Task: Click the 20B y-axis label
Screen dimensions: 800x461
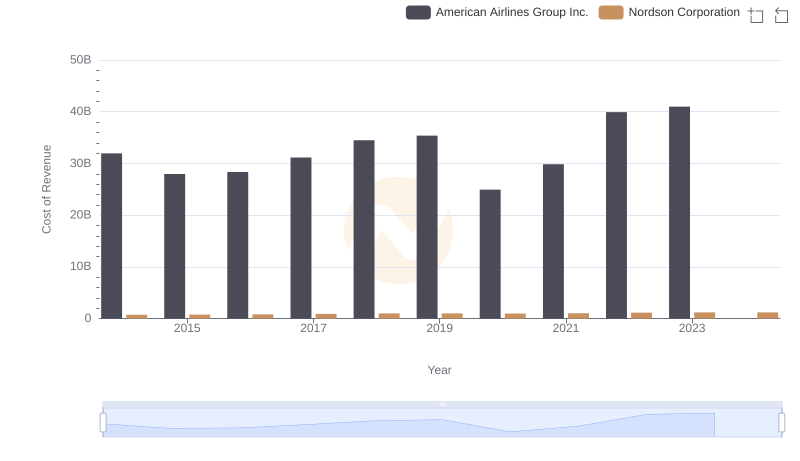Action: (81, 215)
